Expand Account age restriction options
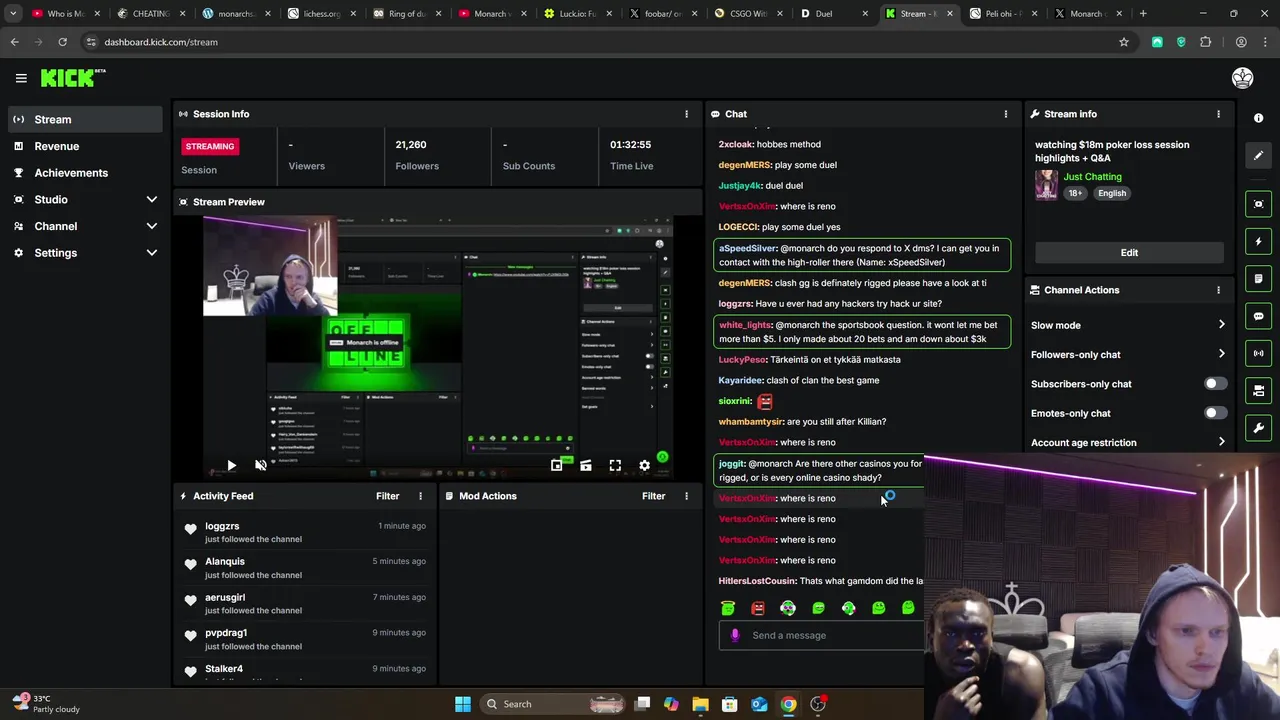Image resolution: width=1280 pixels, height=720 pixels. (1221, 442)
